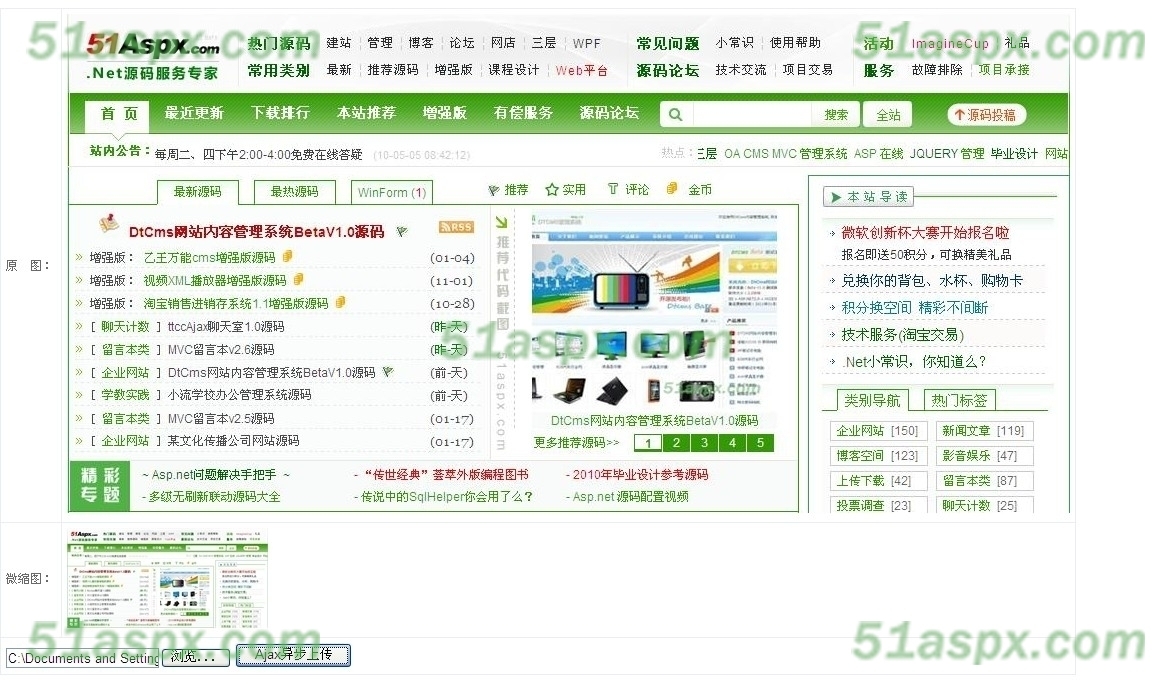1165x685 pixels.
Task: Open 某文化传播公司网站源码 link
Action: click(x=233, y=441)
